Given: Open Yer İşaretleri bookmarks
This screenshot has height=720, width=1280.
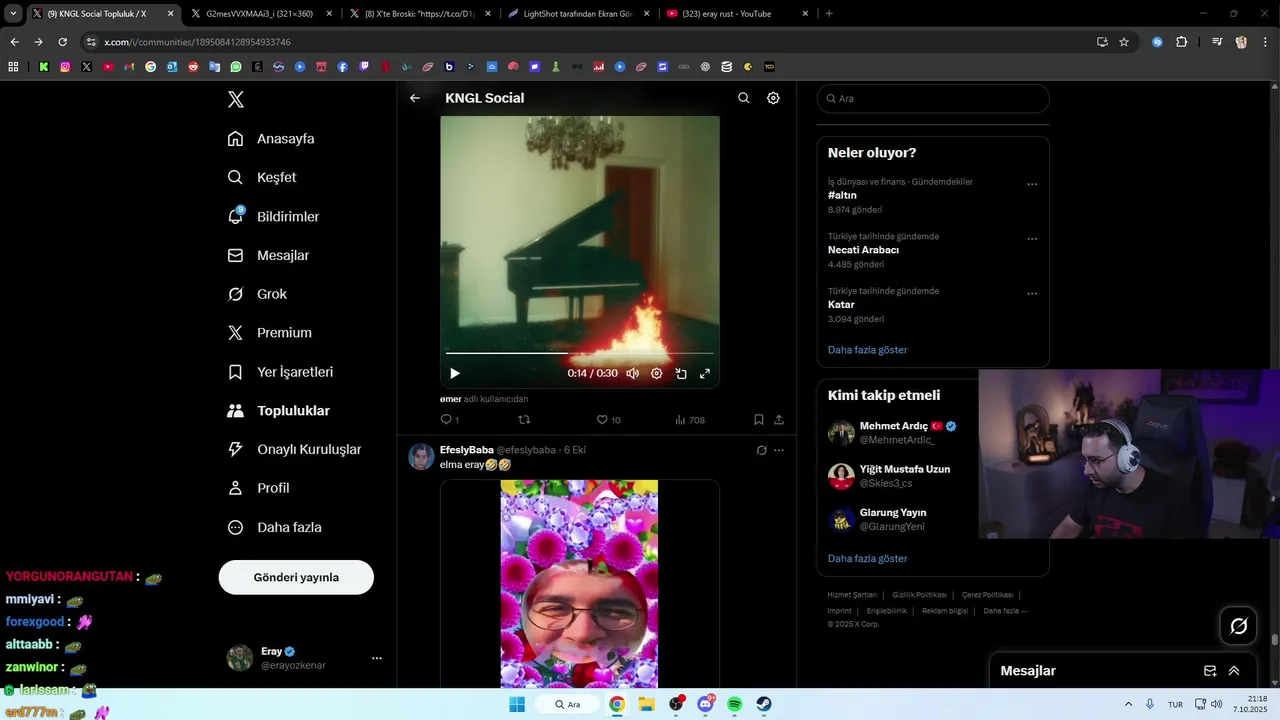Looking at the screenshot, I should click(280, 372).
